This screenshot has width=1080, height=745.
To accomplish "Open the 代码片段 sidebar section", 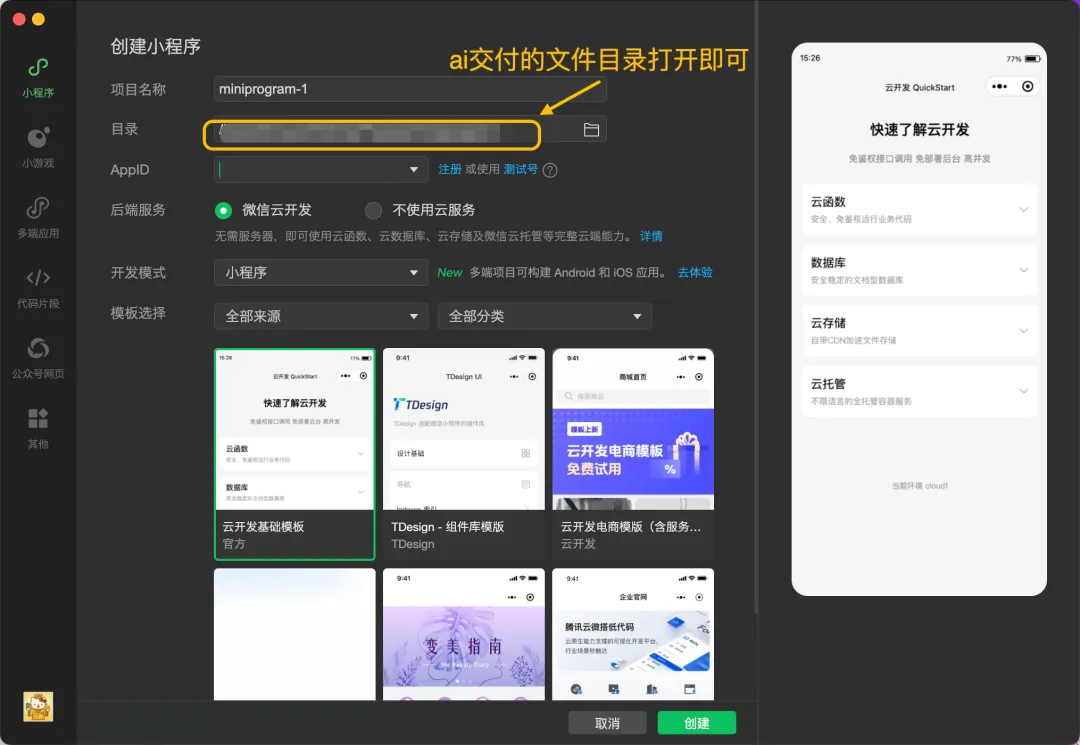I will tap(38, 288).
